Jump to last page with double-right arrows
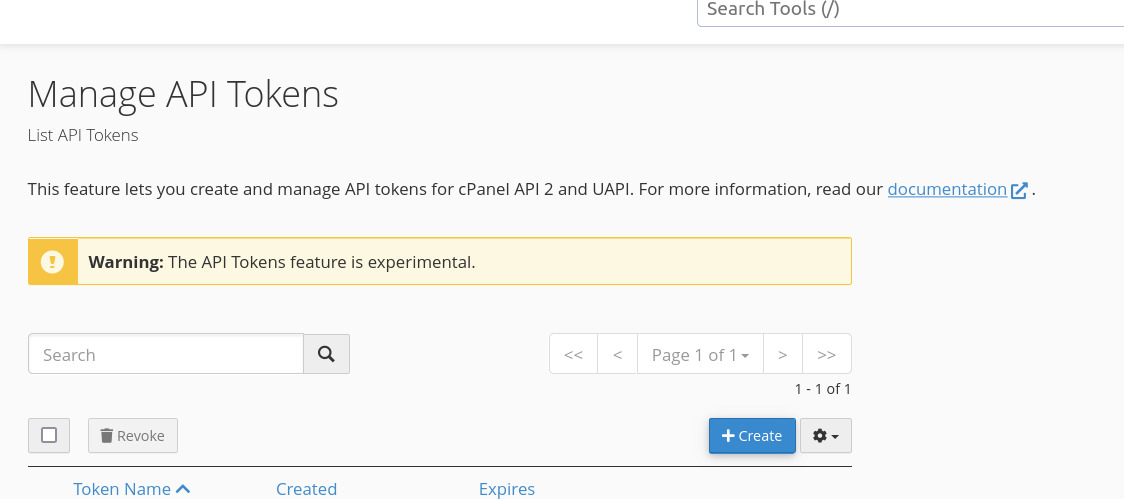Screen dimensions: 1124x499 click(826, 354)
